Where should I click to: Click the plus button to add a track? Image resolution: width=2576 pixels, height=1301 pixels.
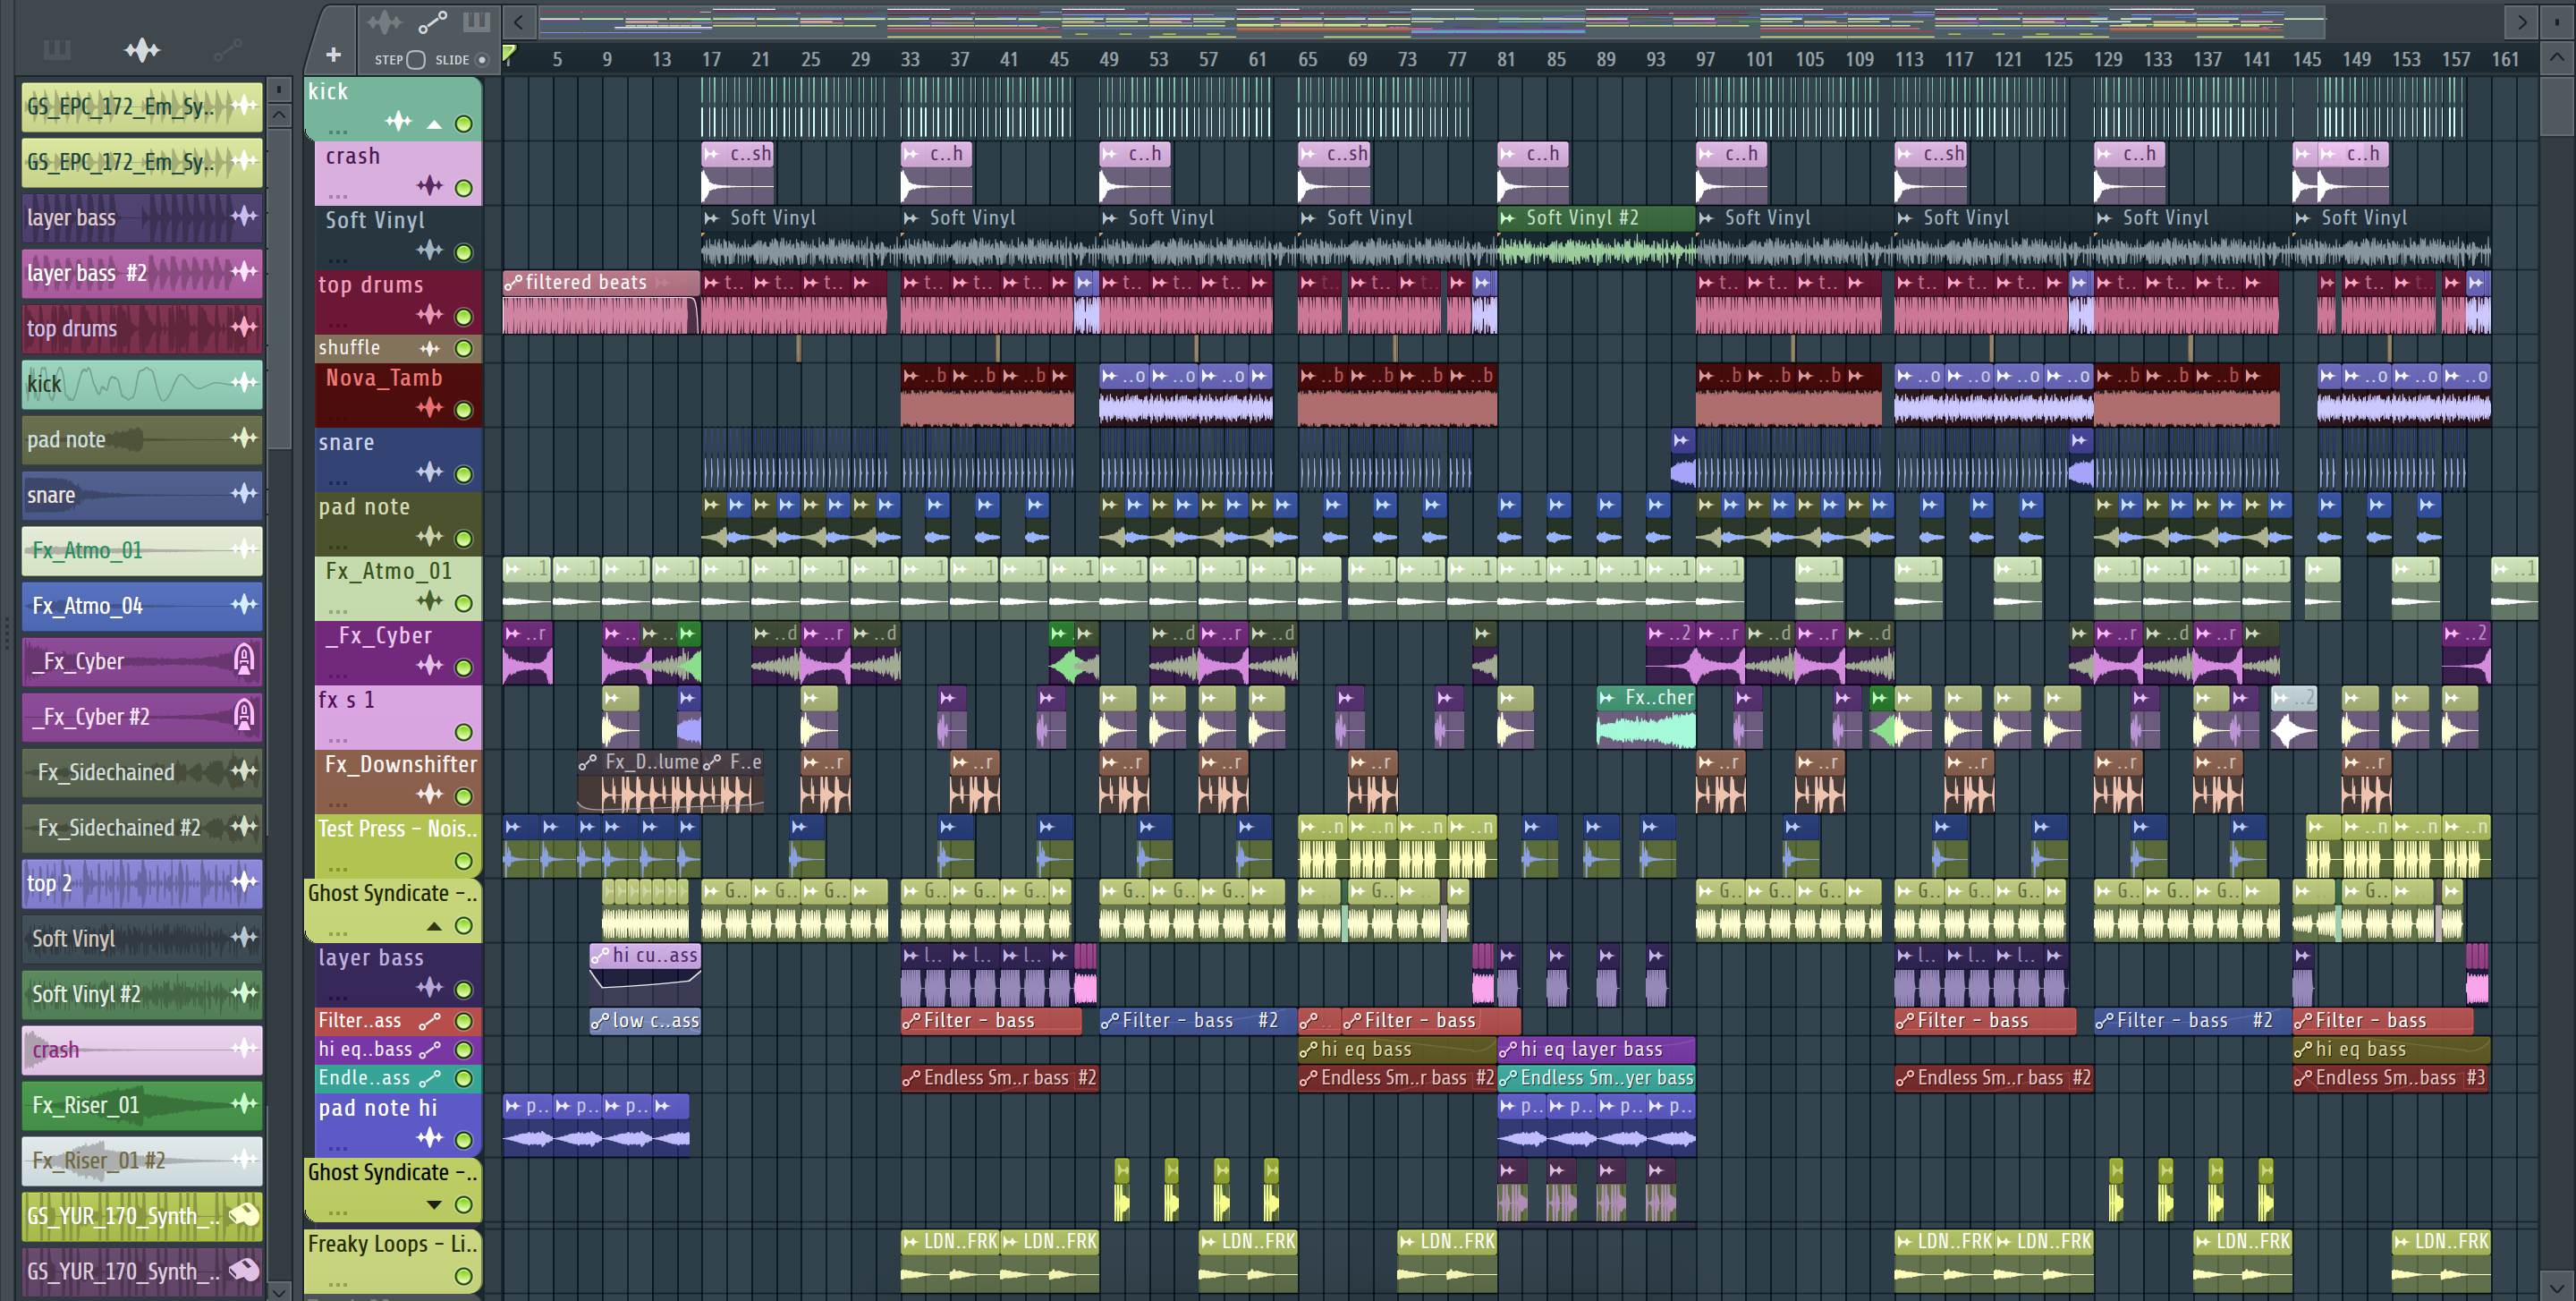click(333, 55)
